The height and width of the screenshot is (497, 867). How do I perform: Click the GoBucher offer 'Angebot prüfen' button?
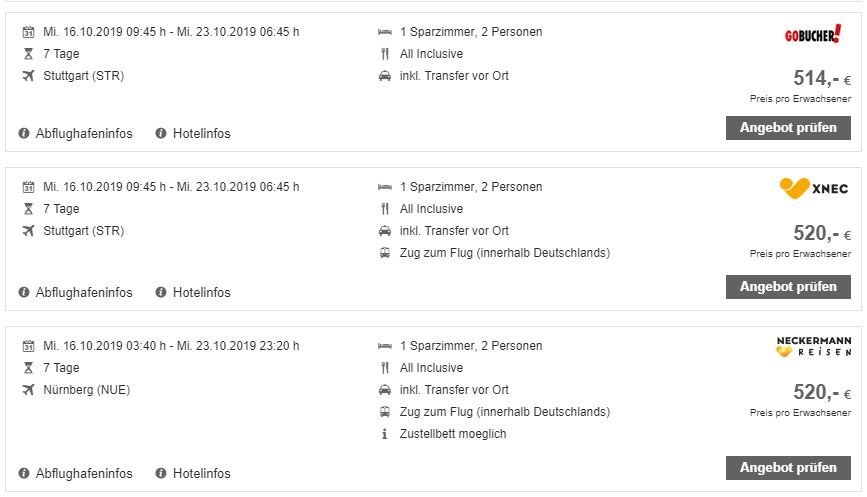coord(788,128)
